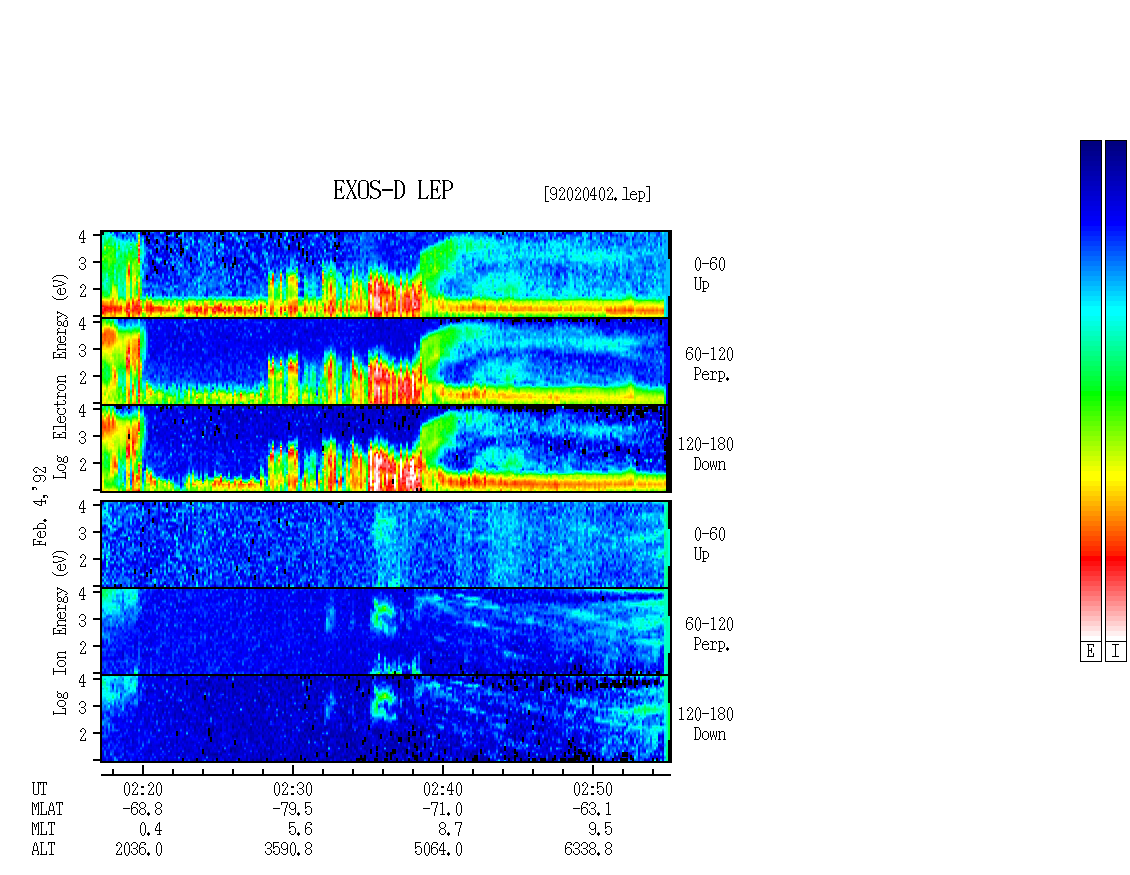
Task: Select the electron panel 60-120 Perp. label
Action: (709, 364)
